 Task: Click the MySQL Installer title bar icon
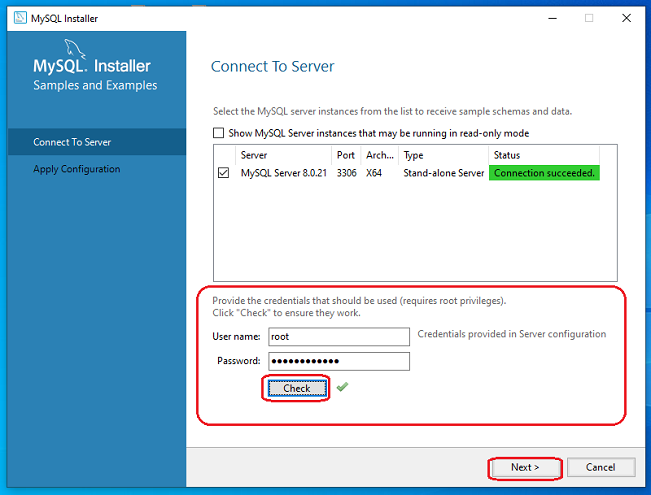(20, 18)
